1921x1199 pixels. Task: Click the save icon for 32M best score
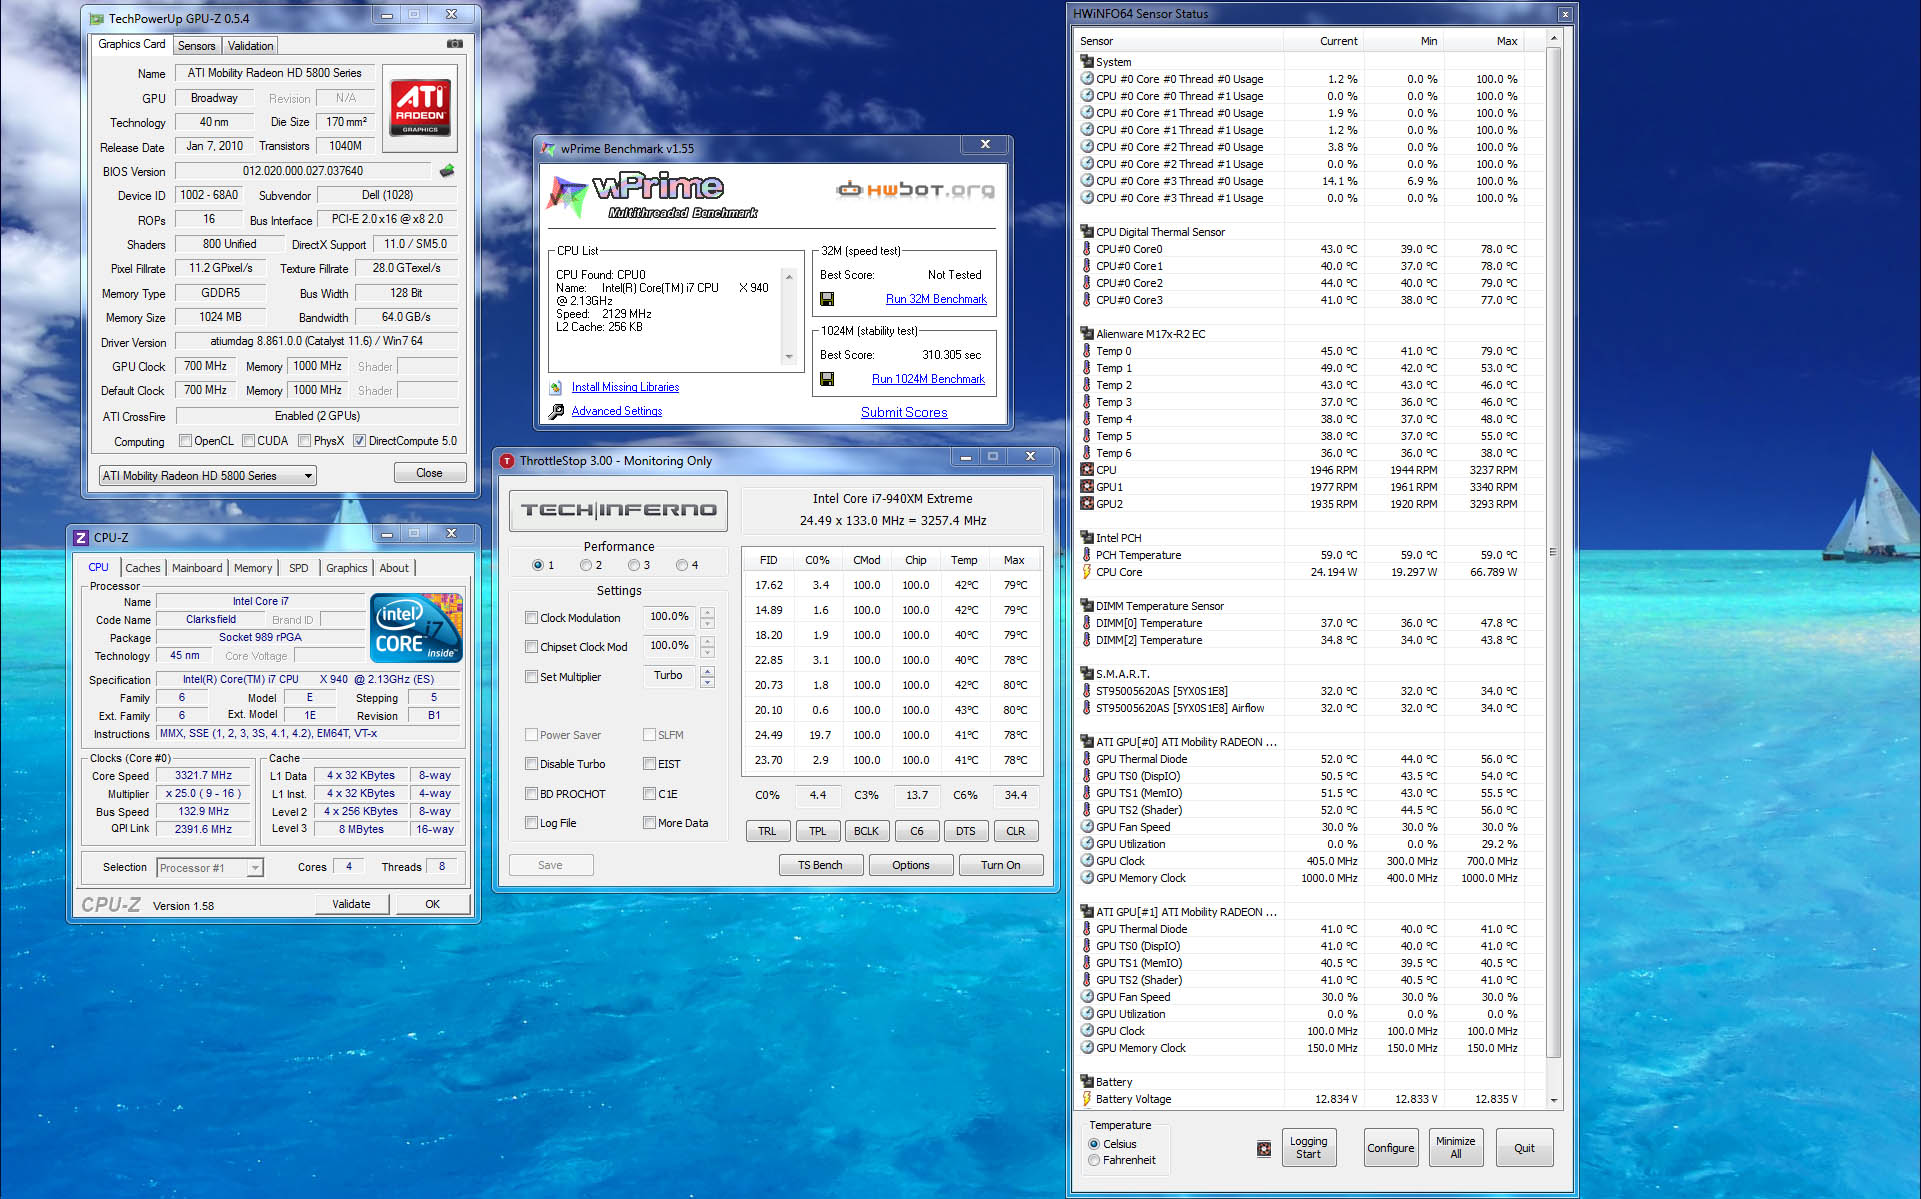(x=827, y=299)
